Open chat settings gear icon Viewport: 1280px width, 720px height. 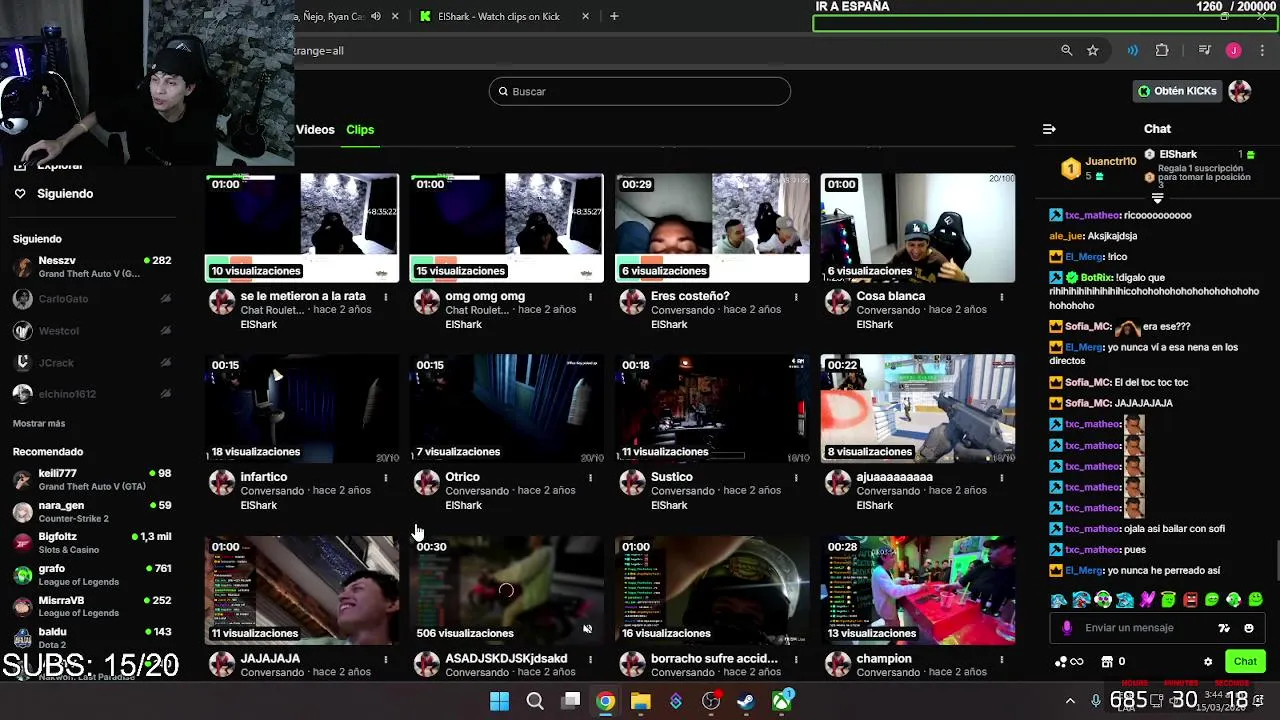1208,662
